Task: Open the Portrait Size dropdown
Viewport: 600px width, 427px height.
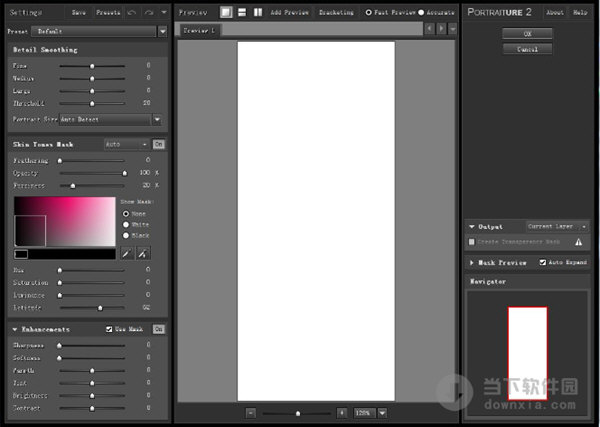Action: pyautogui.click(x=156, y=119)
